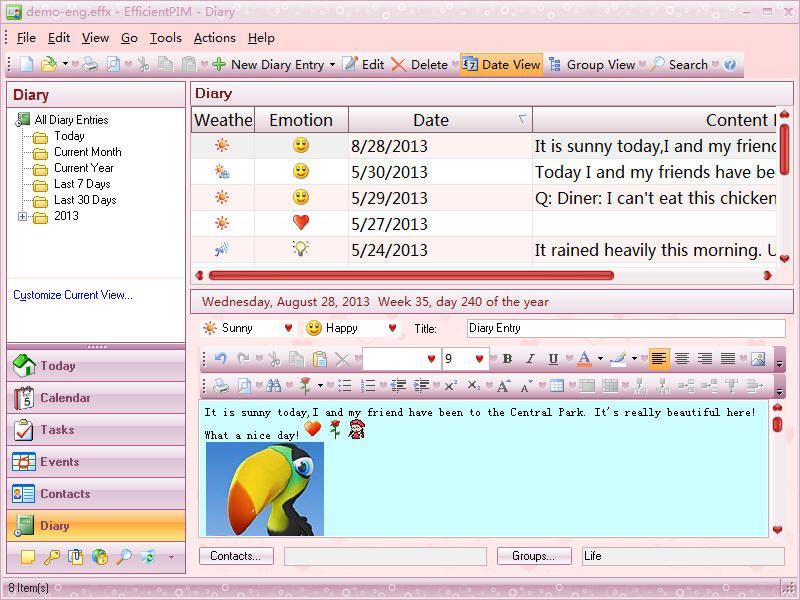
Task: Grow font size with the large A icon
Action: [x=503, y=386]
